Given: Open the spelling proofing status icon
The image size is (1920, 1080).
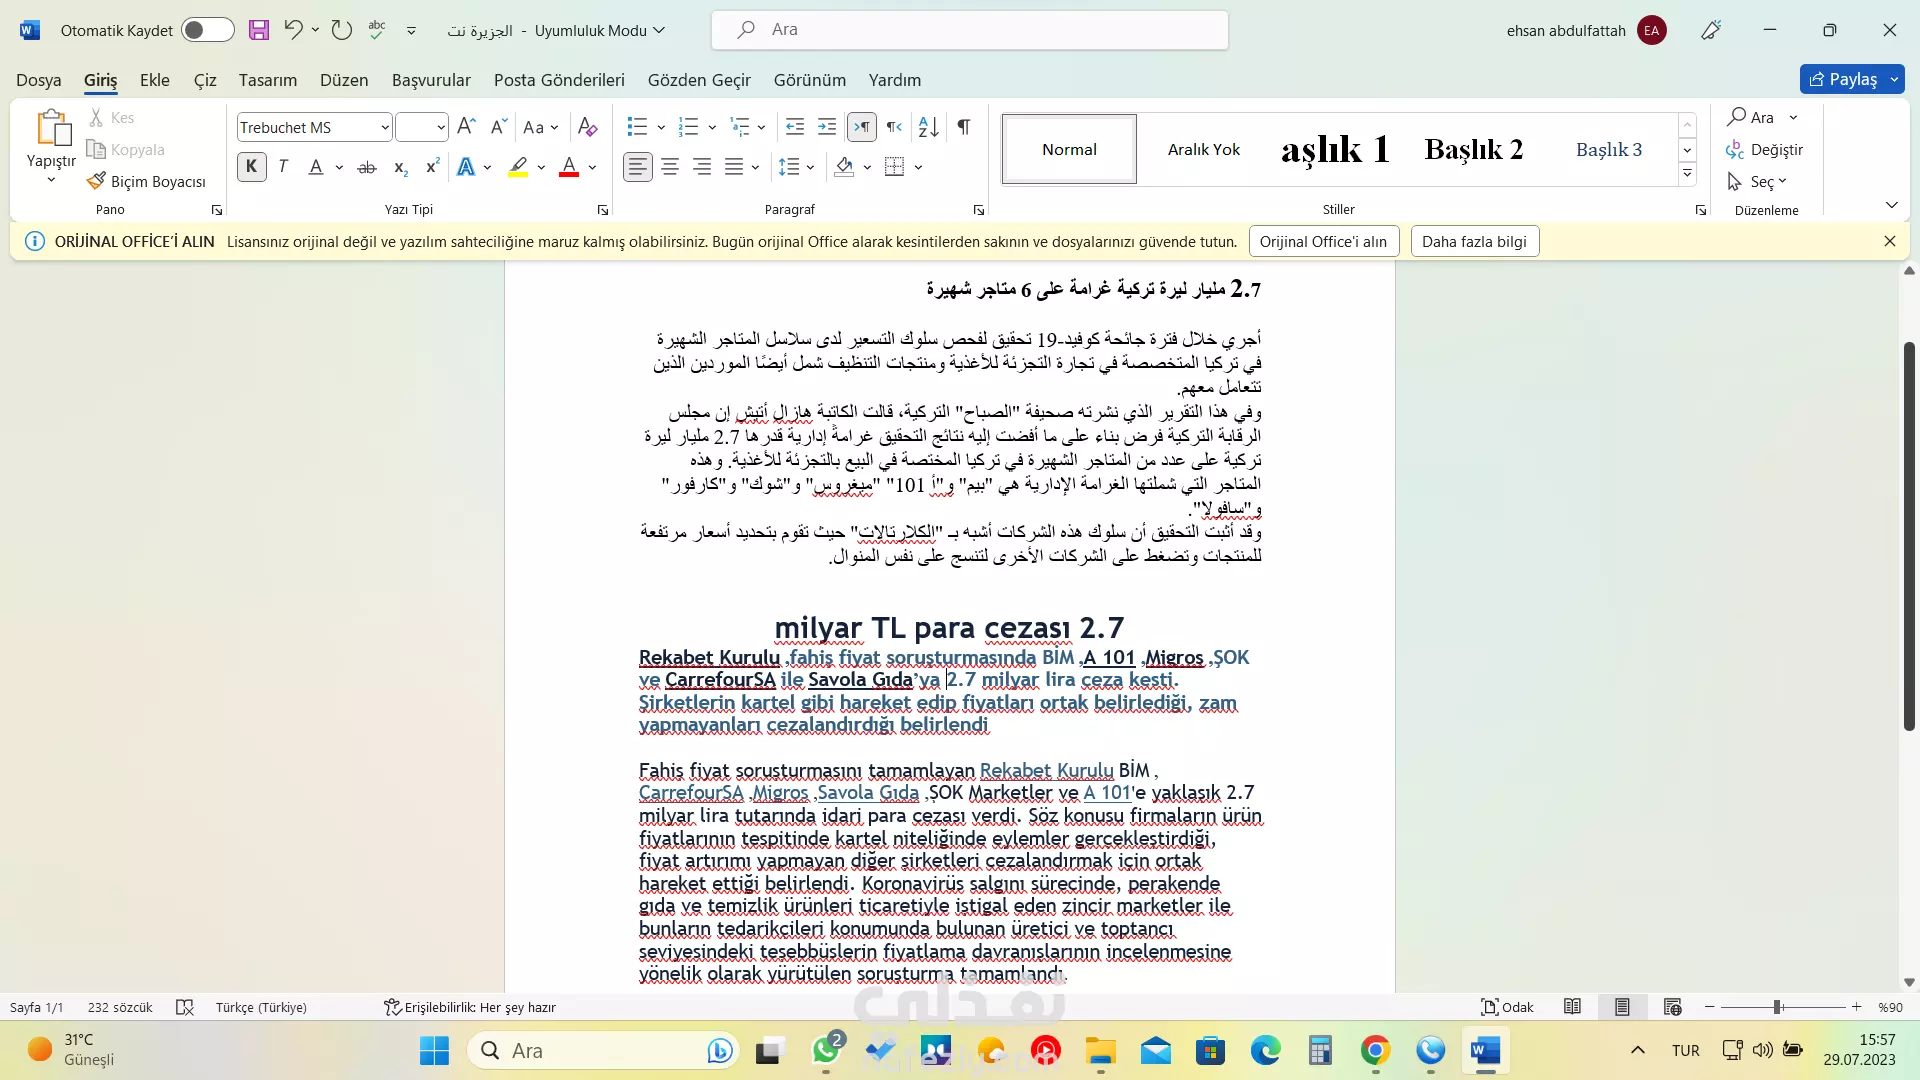Looking at the screenshot, I should click(185, 1007).
